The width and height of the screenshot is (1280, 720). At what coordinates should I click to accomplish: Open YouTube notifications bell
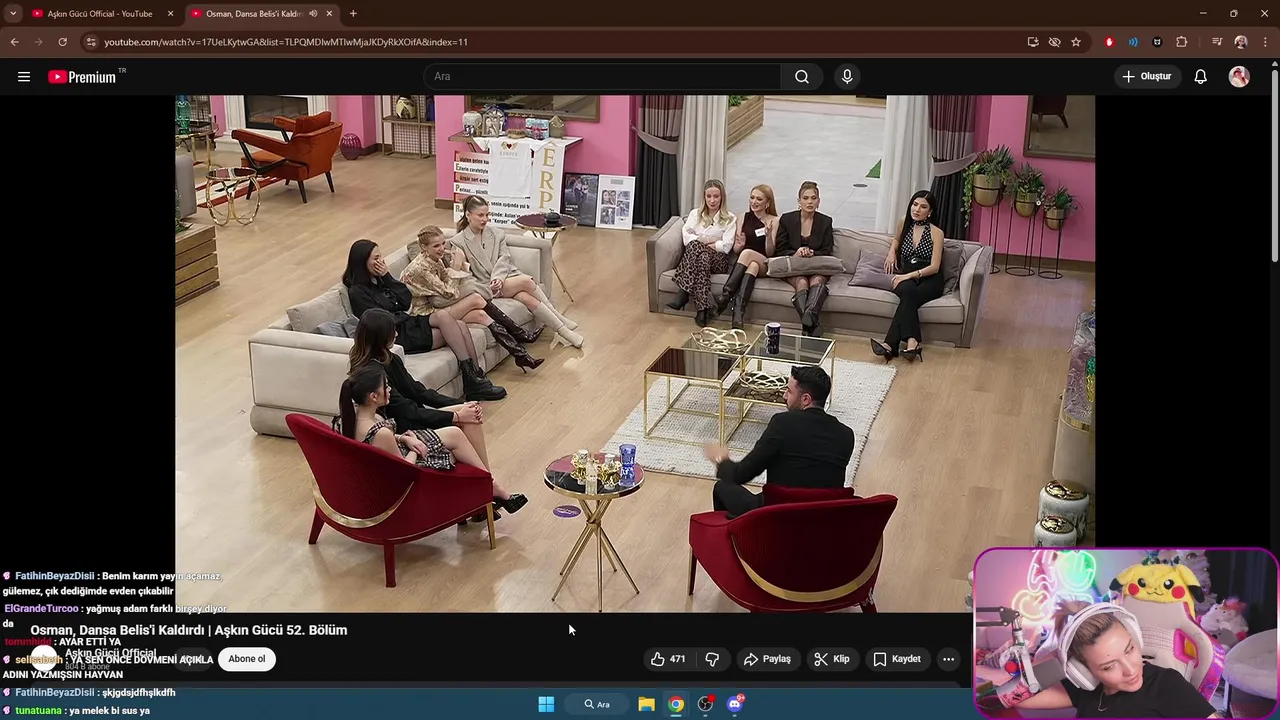[x=1201, y=76]
